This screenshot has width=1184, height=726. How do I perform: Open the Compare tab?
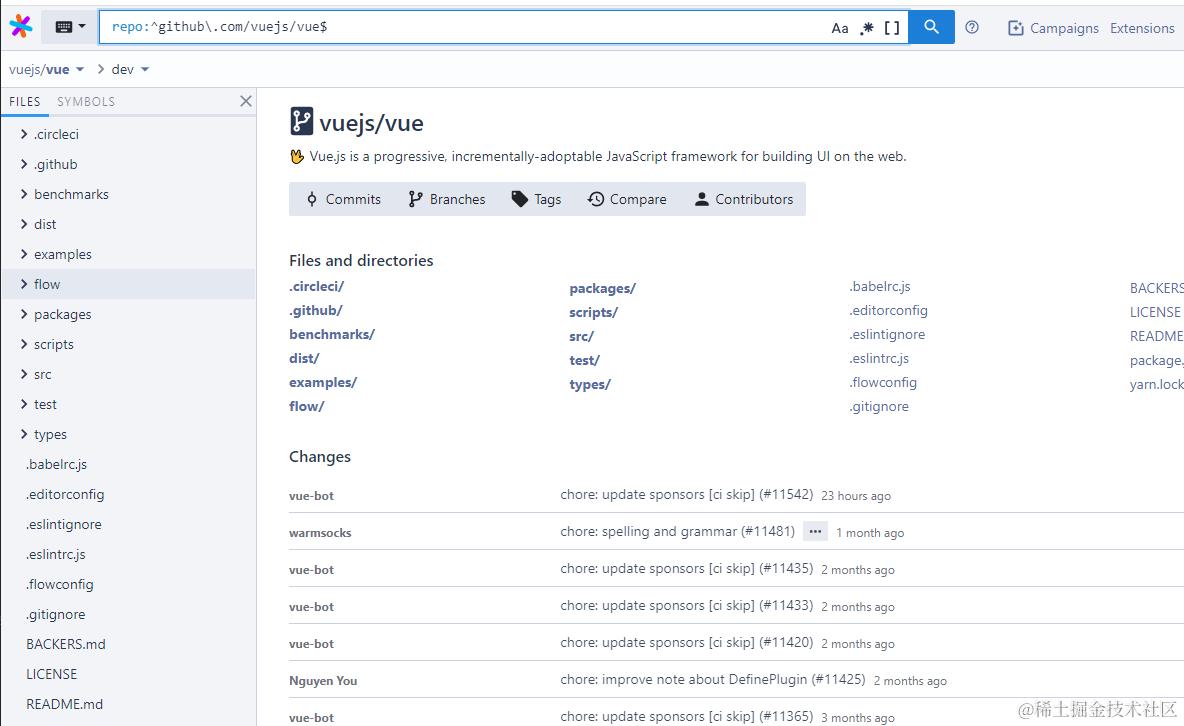pos(627,199)
